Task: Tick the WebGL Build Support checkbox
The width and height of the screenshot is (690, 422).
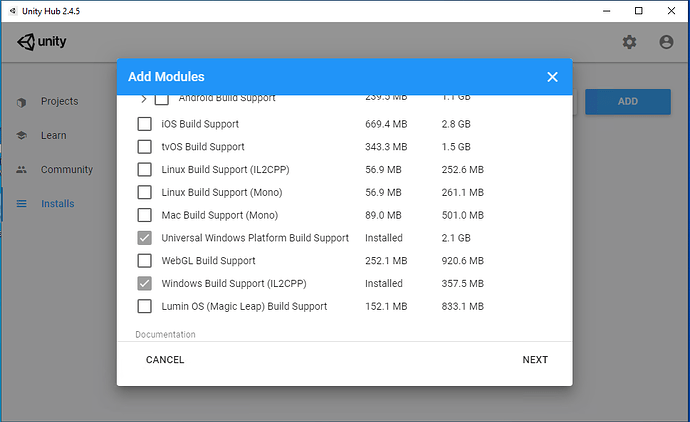Action: pos(144,261)
